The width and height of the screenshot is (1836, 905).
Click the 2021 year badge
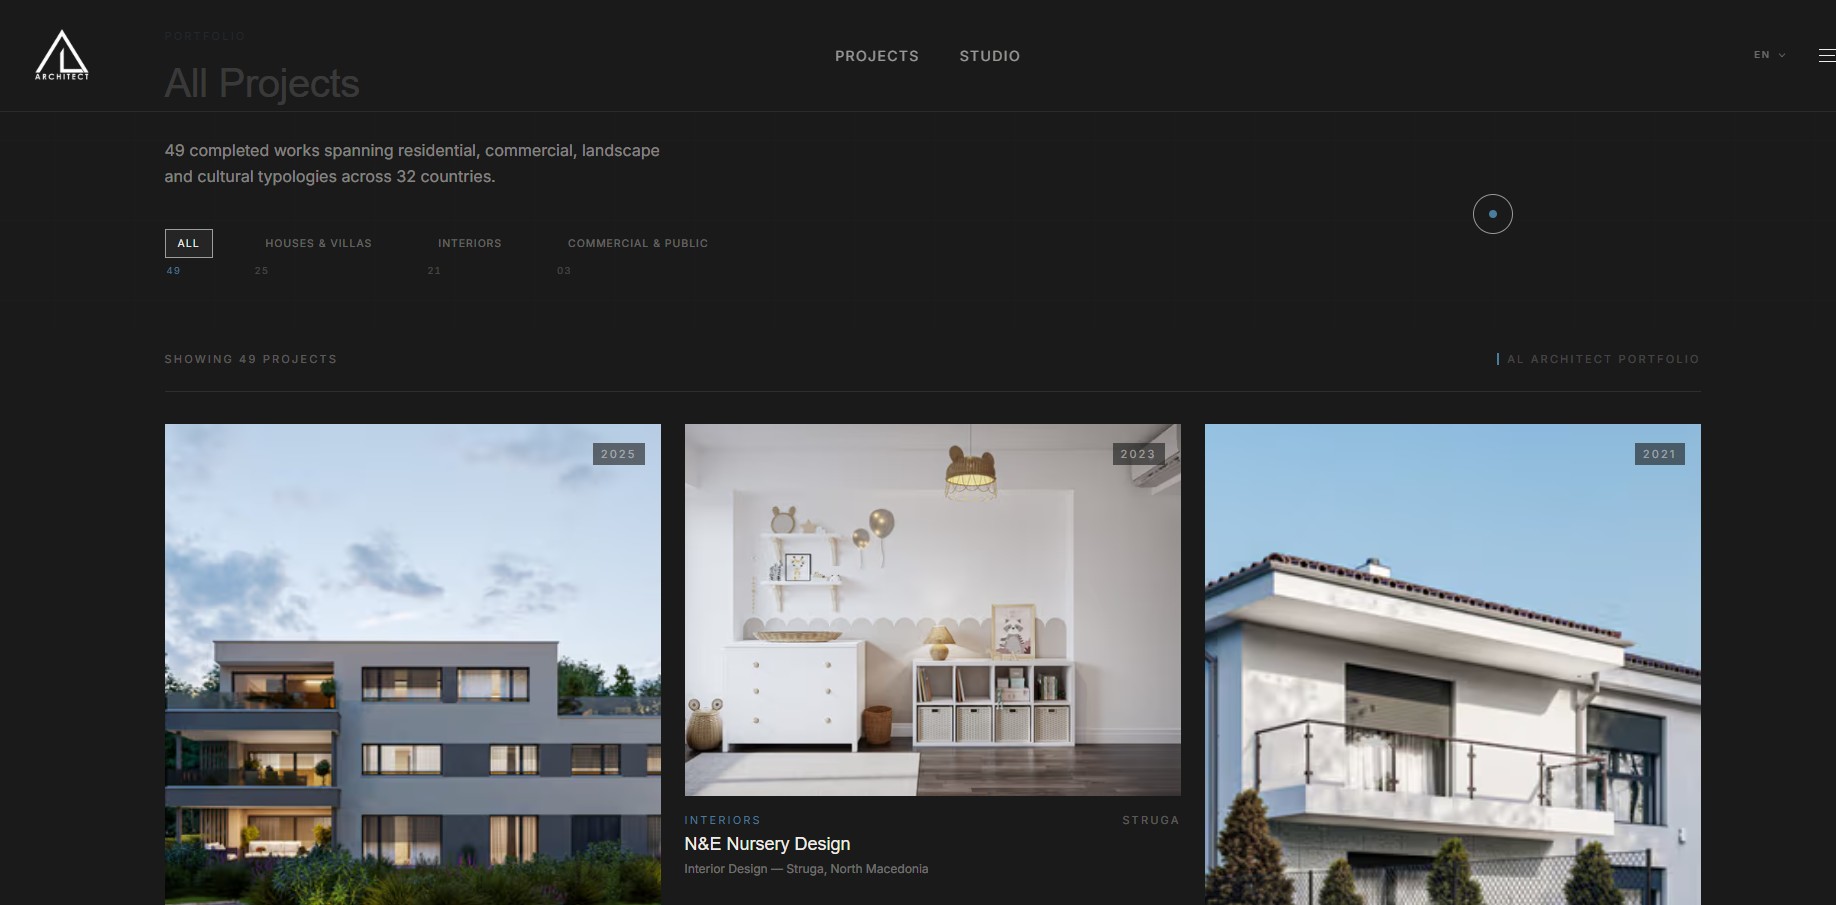click(x=1659, y=454)
